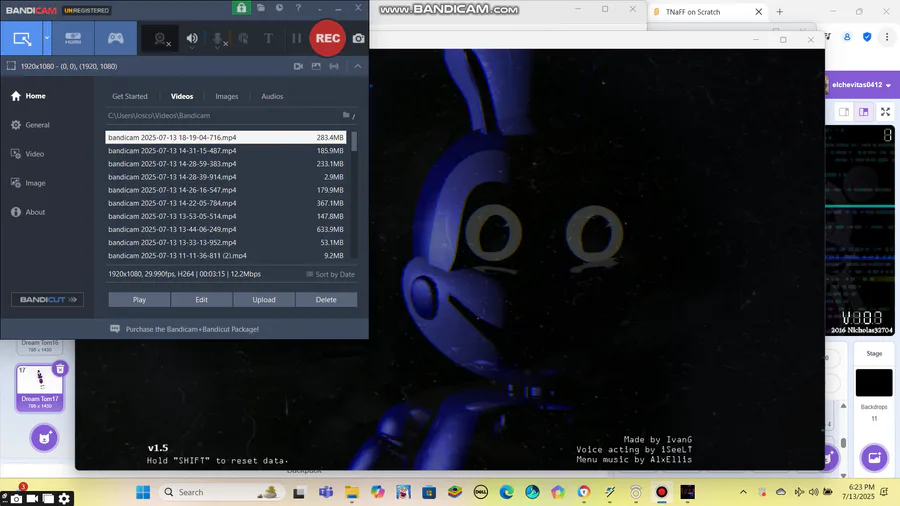Select bandicam 2025-07-13 18-19-04-716.mp4
Screen dimensions: 900x506
(x=226, y=138)
